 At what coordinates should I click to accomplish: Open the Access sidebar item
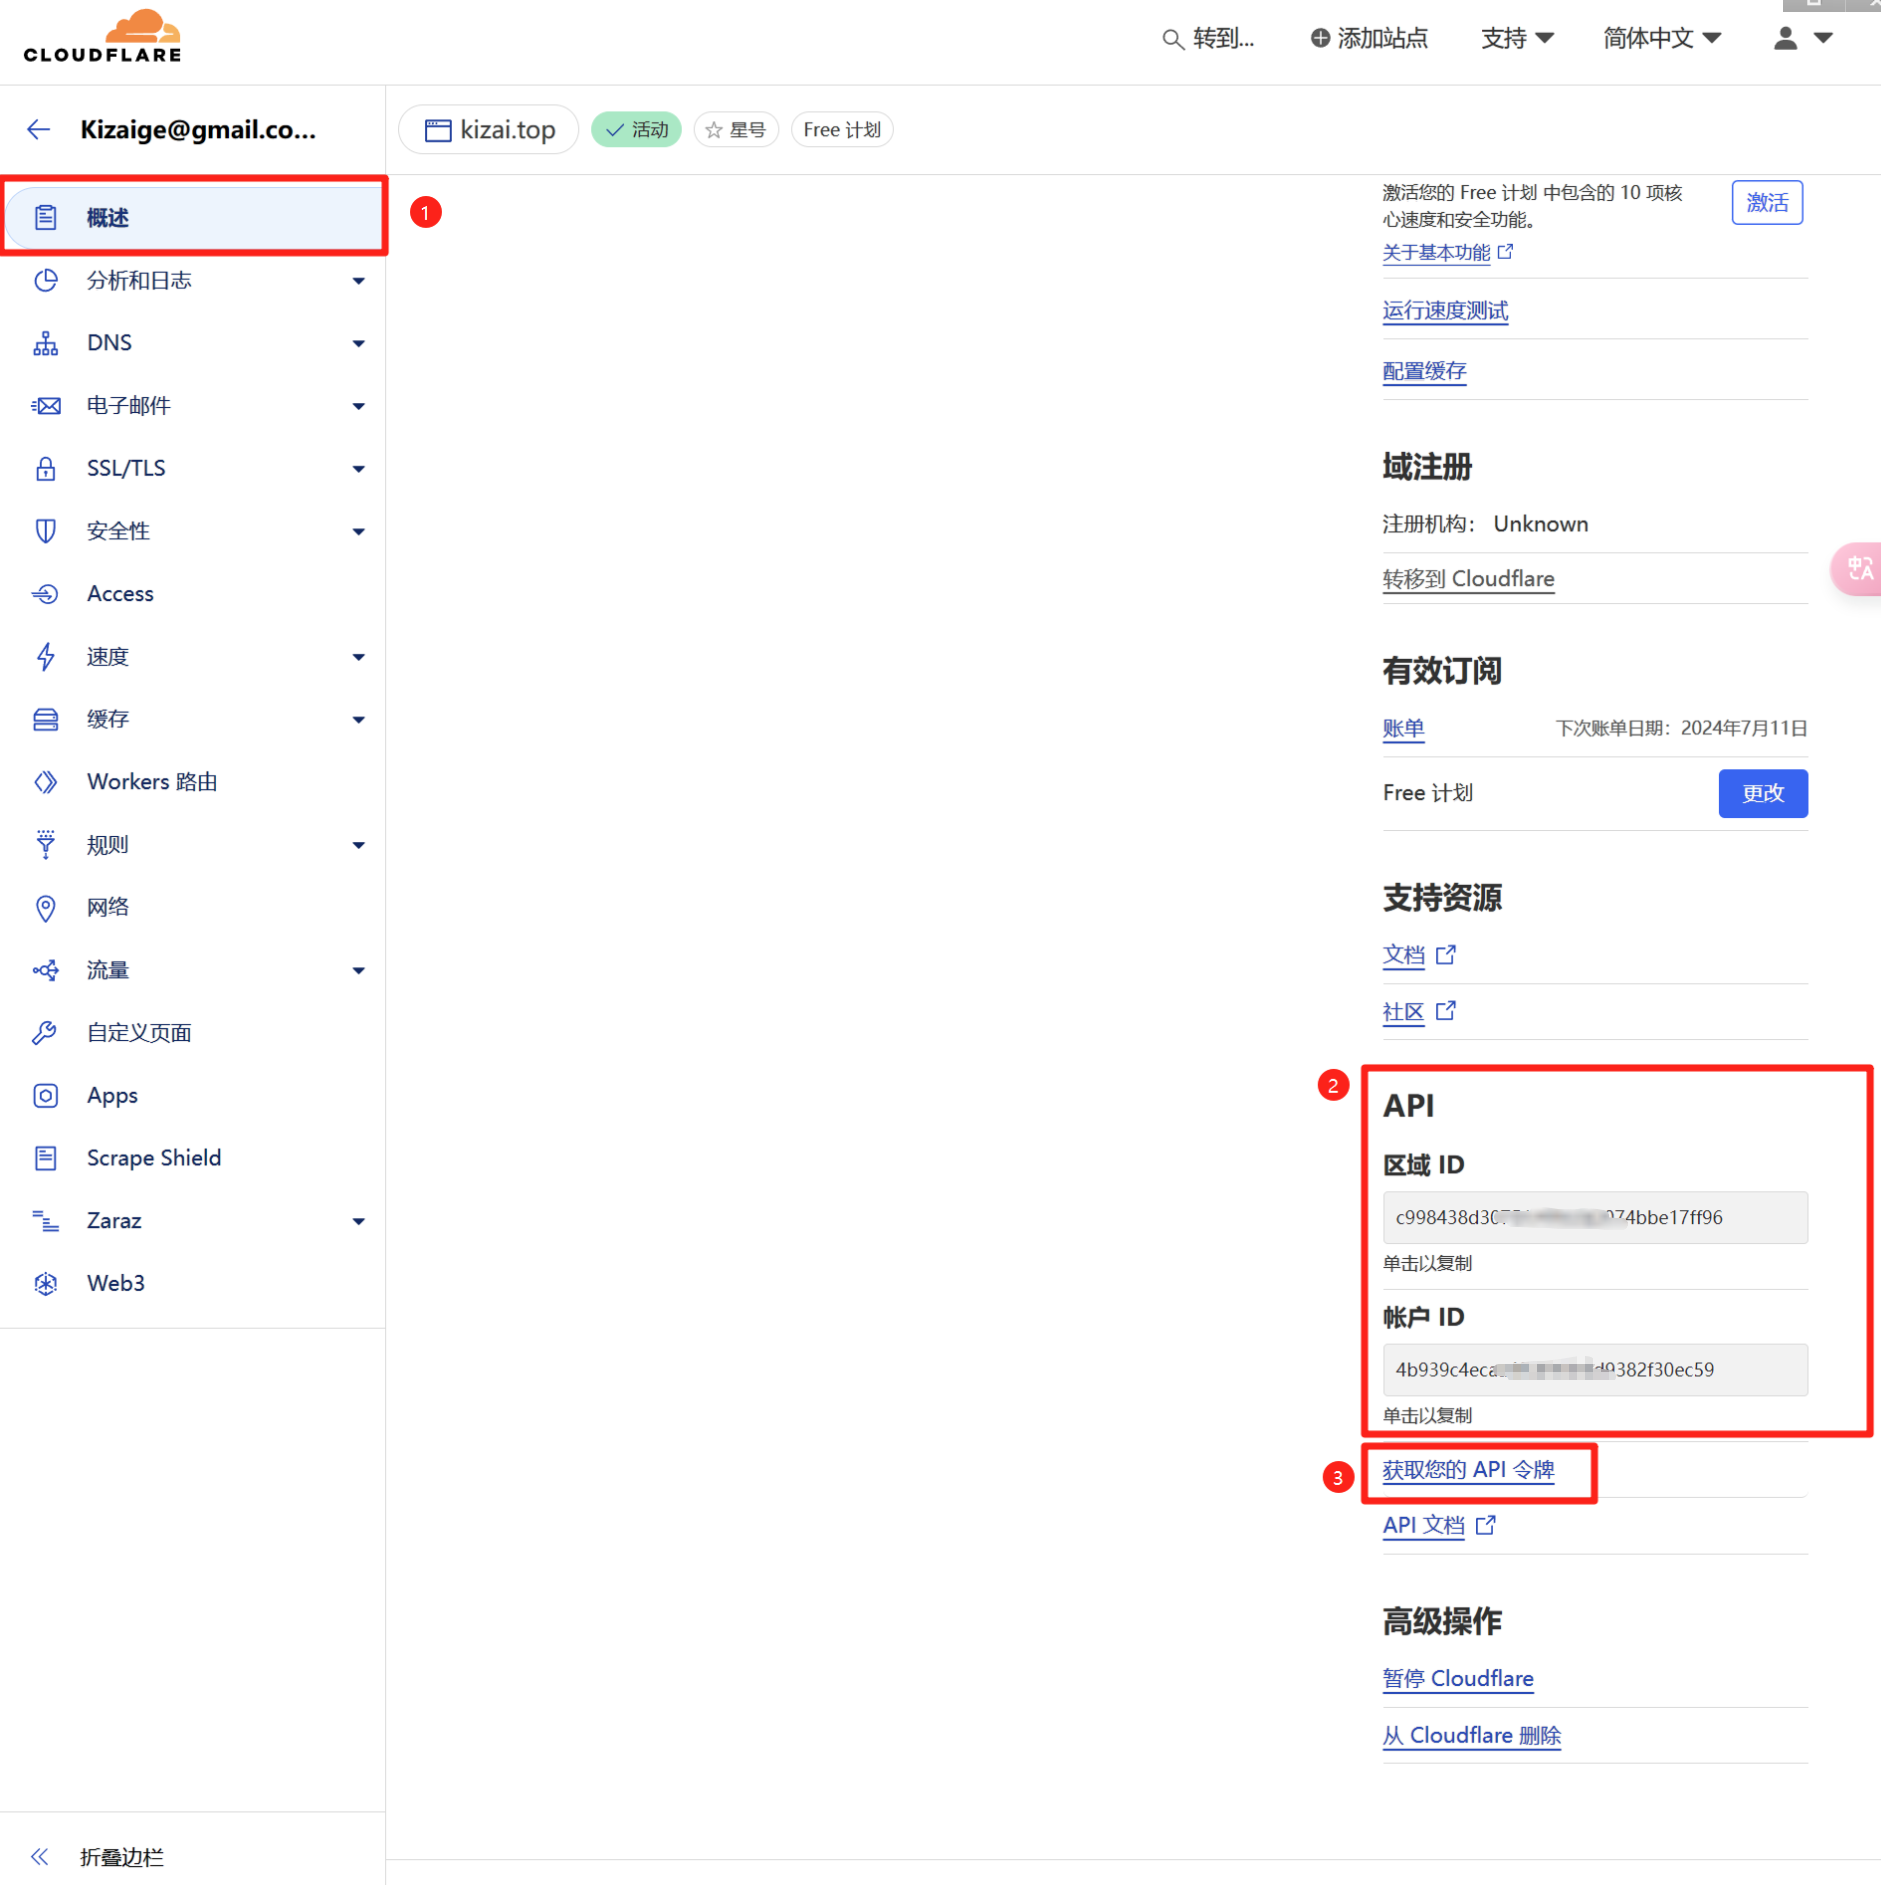194,594
